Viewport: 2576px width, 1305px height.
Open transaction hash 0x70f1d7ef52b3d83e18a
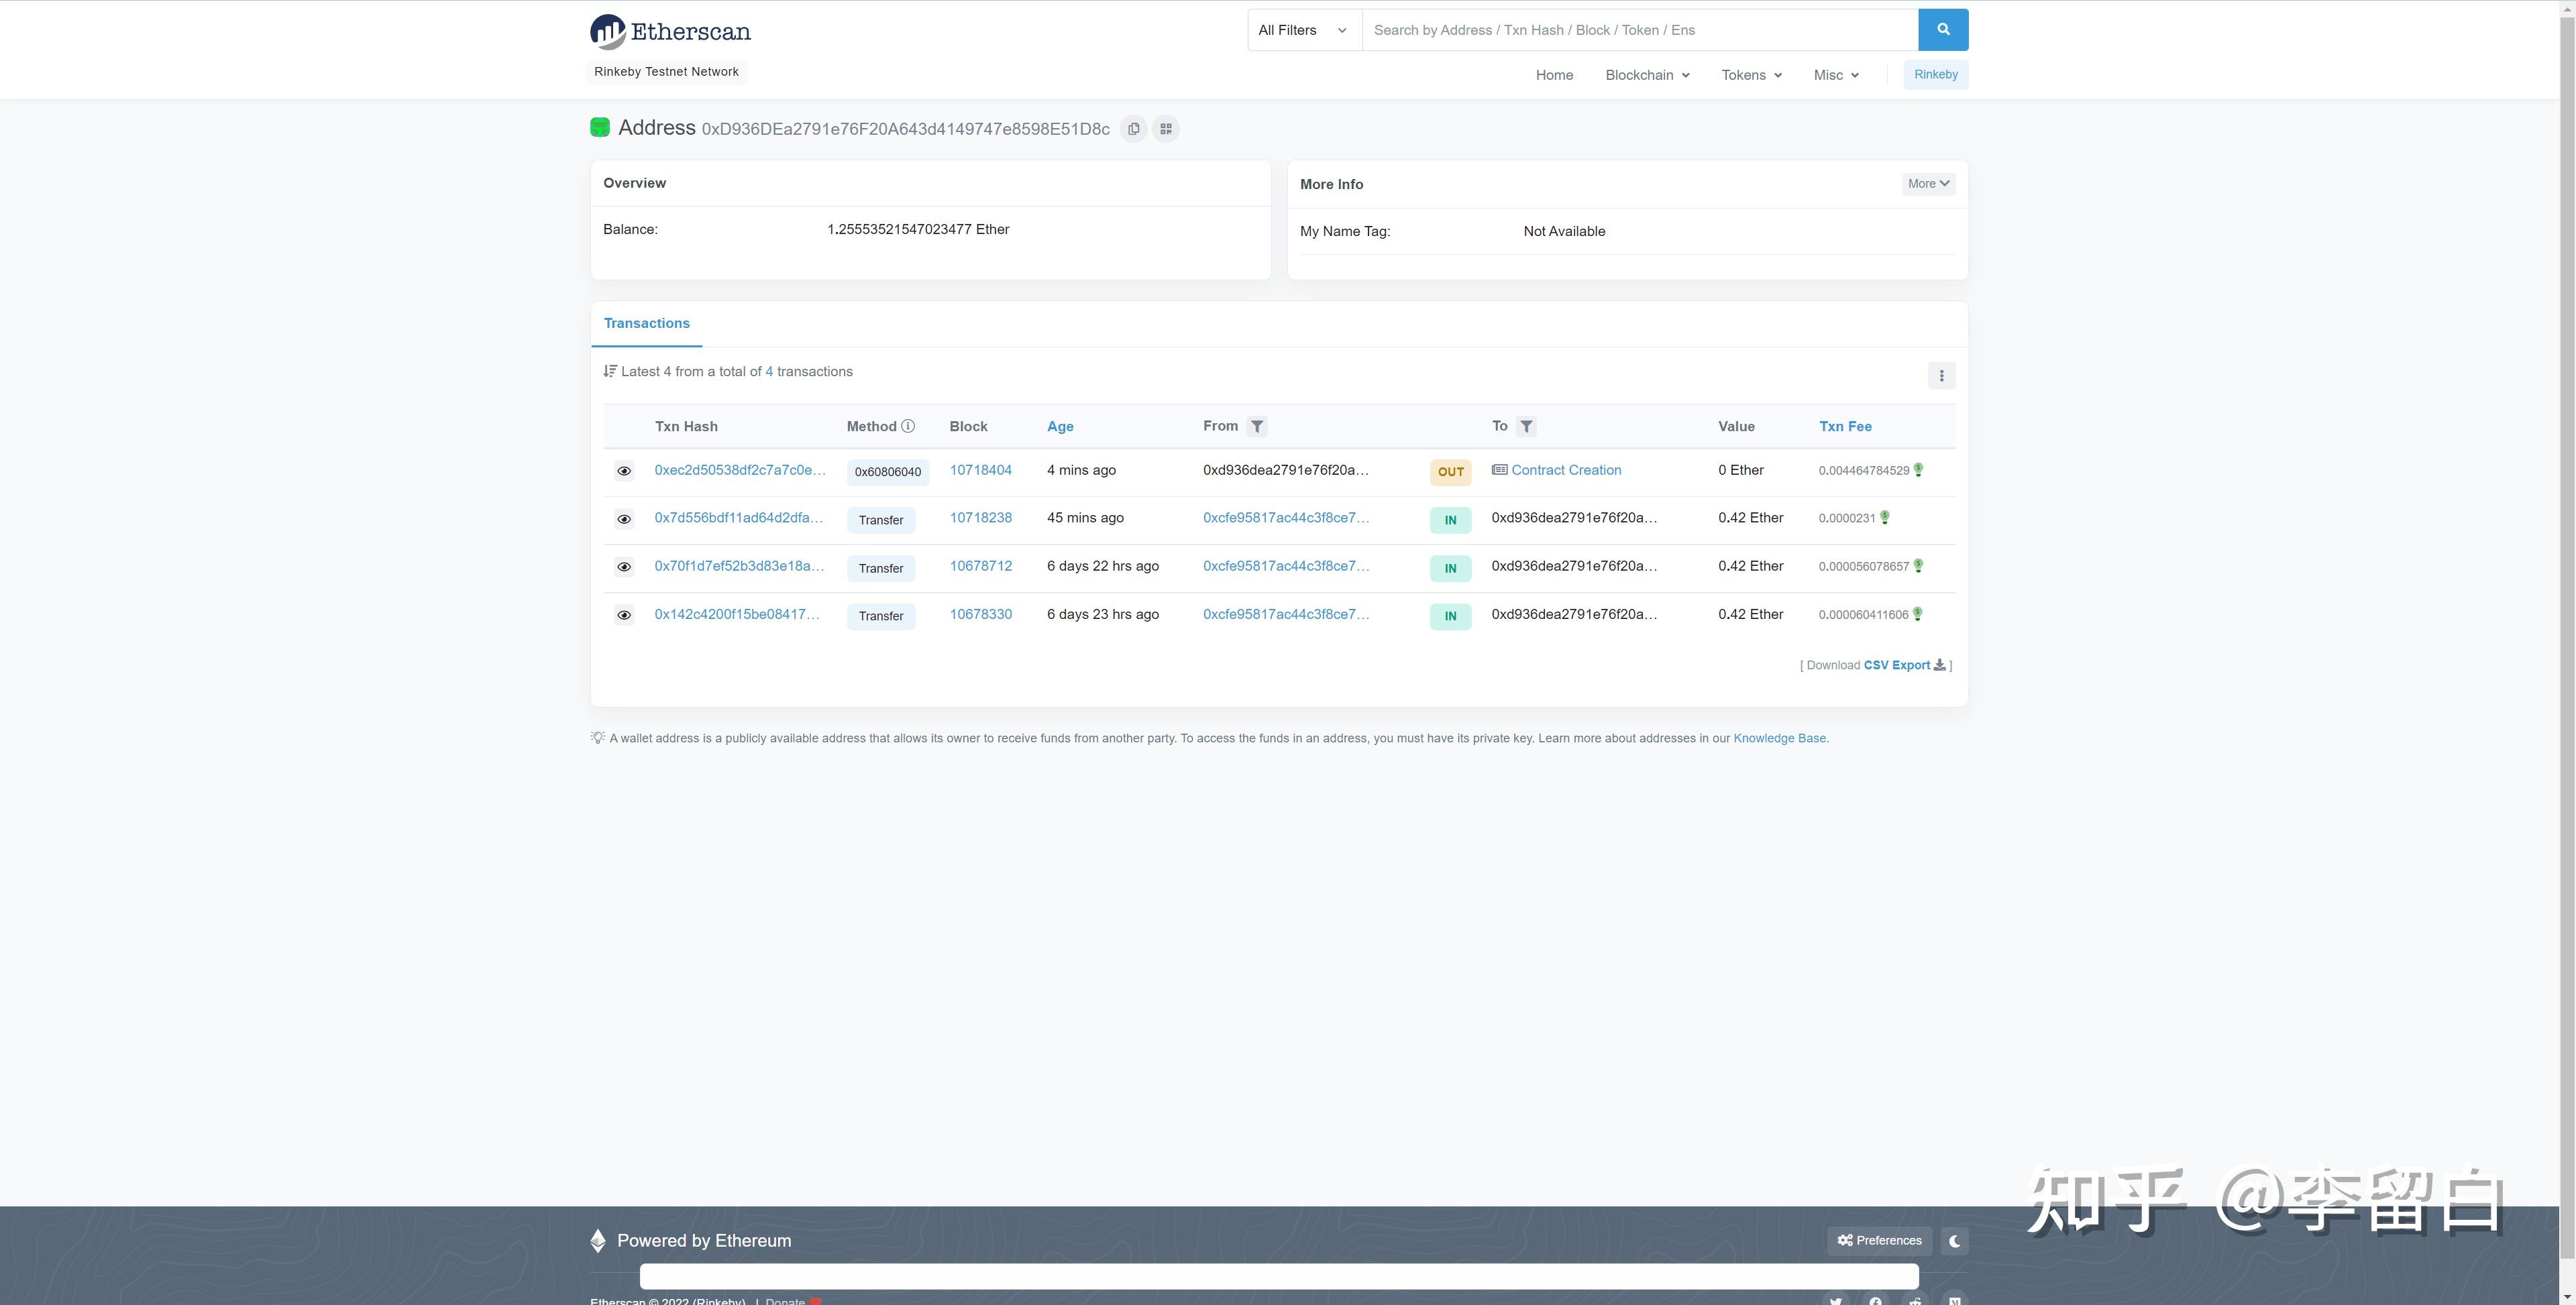739,566
